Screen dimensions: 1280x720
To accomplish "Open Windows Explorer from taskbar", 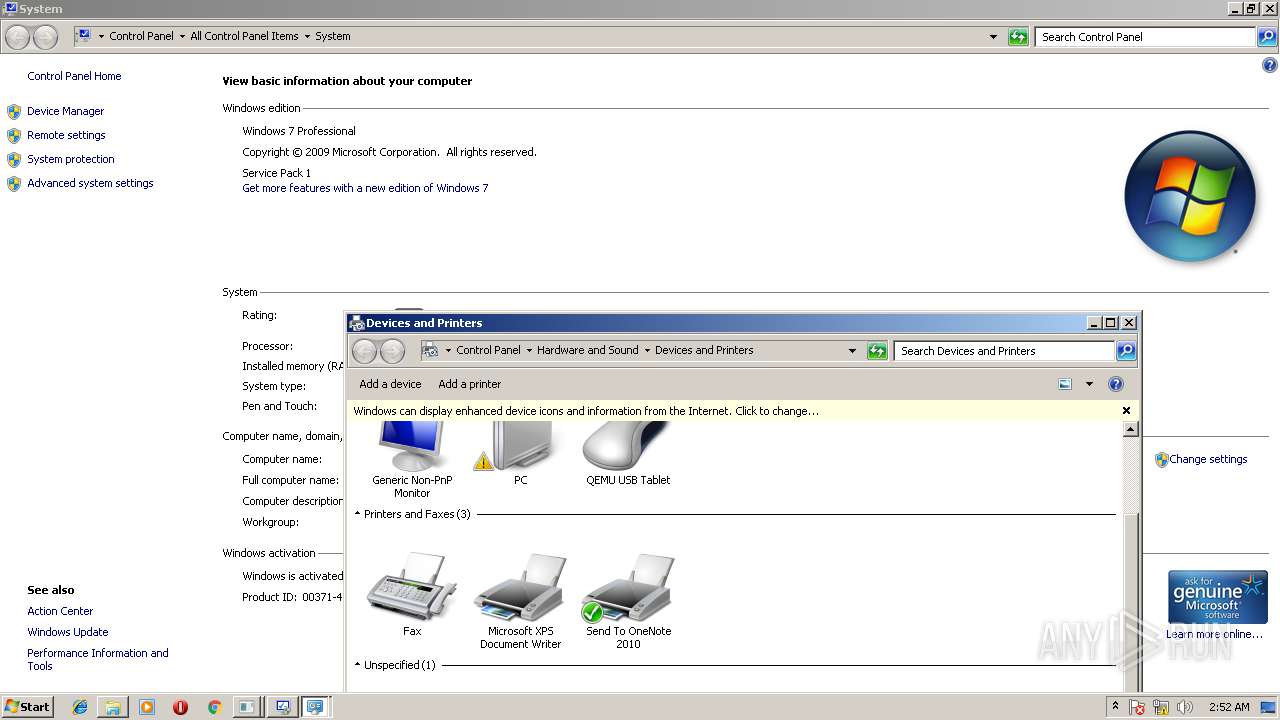I will (x=113, y=707).
